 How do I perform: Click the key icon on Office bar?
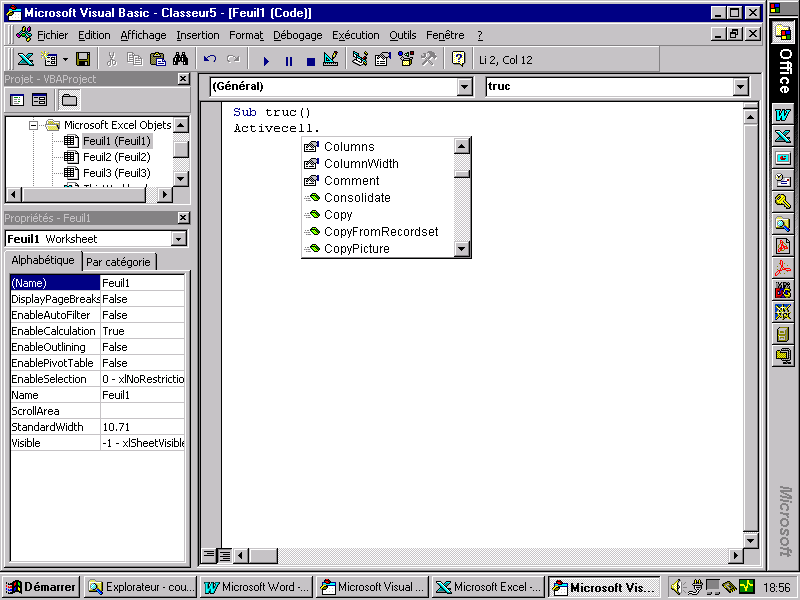point(783,202)
